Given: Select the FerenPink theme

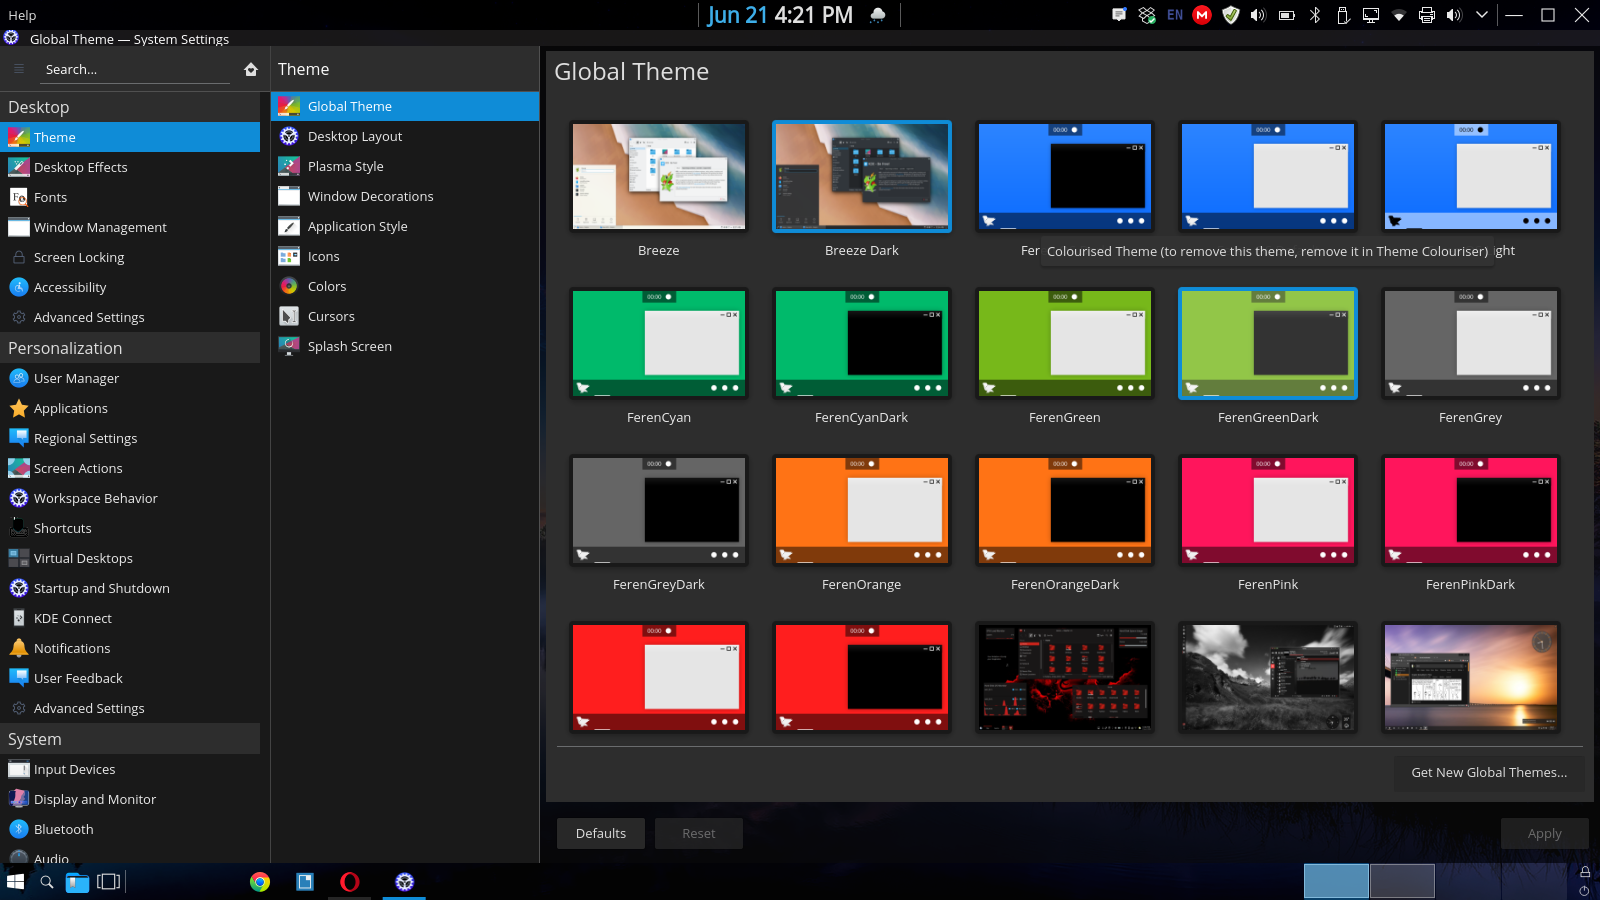Looking at the screenshot, I should pos(1268,510).
